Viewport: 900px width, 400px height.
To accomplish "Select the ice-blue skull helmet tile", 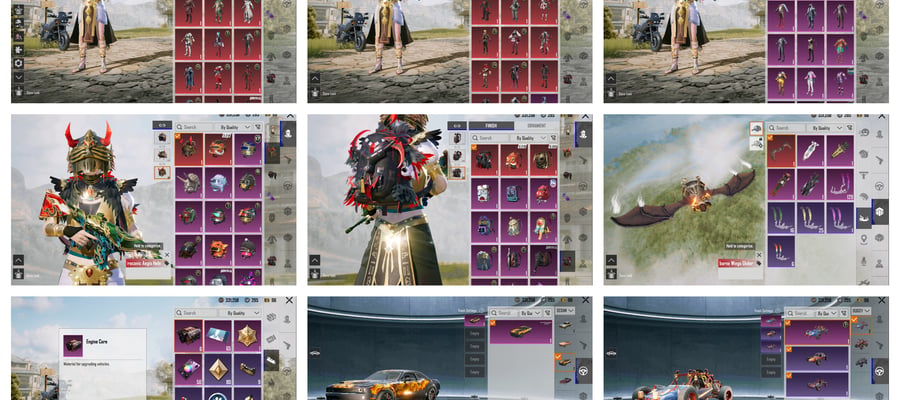I will pos(219,182).
